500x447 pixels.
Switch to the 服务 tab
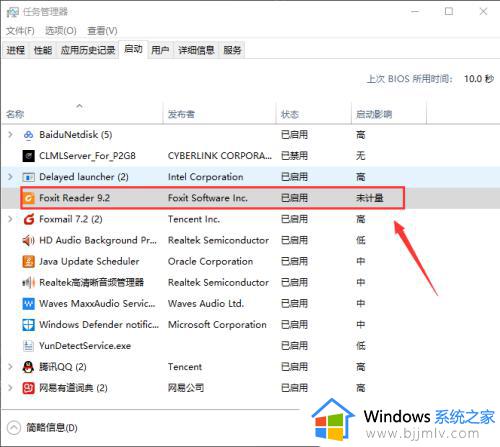tap(232, 50)
